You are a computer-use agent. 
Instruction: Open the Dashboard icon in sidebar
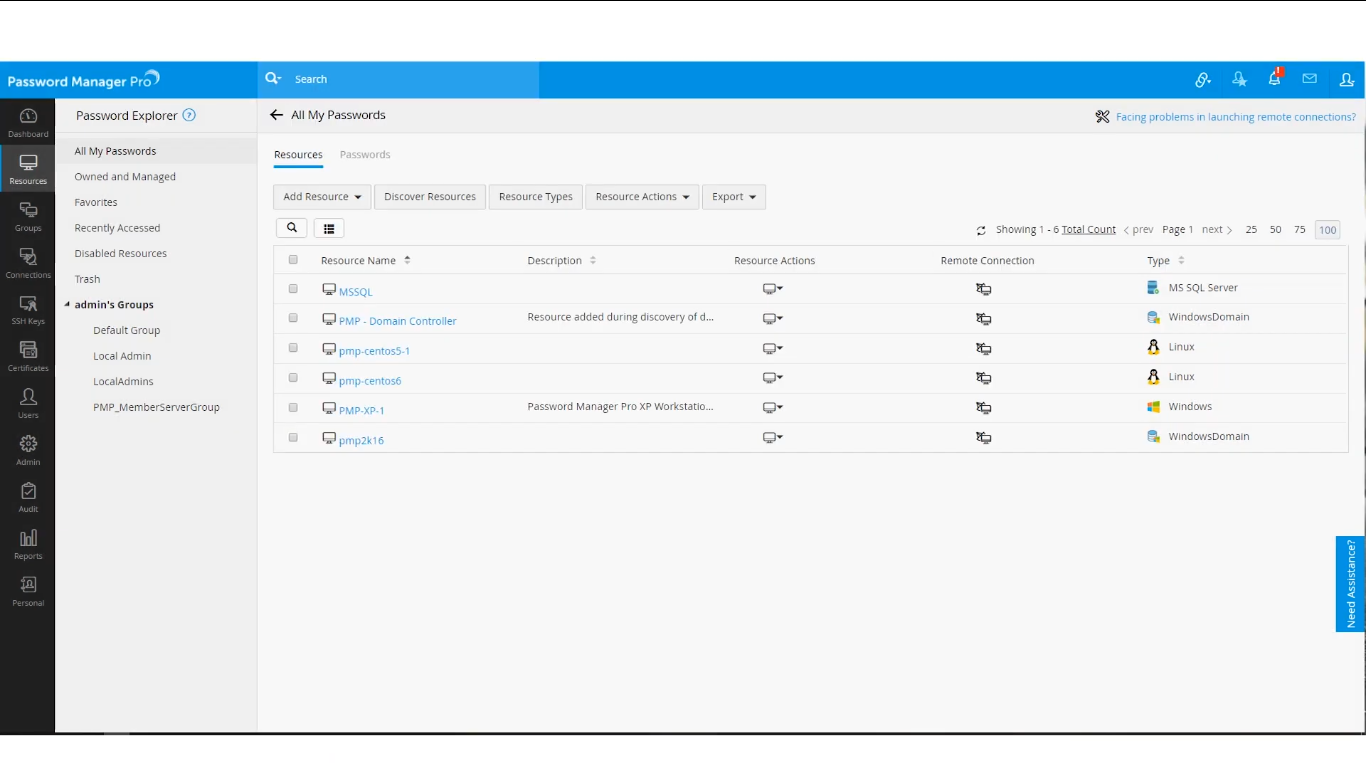[28, 122]
